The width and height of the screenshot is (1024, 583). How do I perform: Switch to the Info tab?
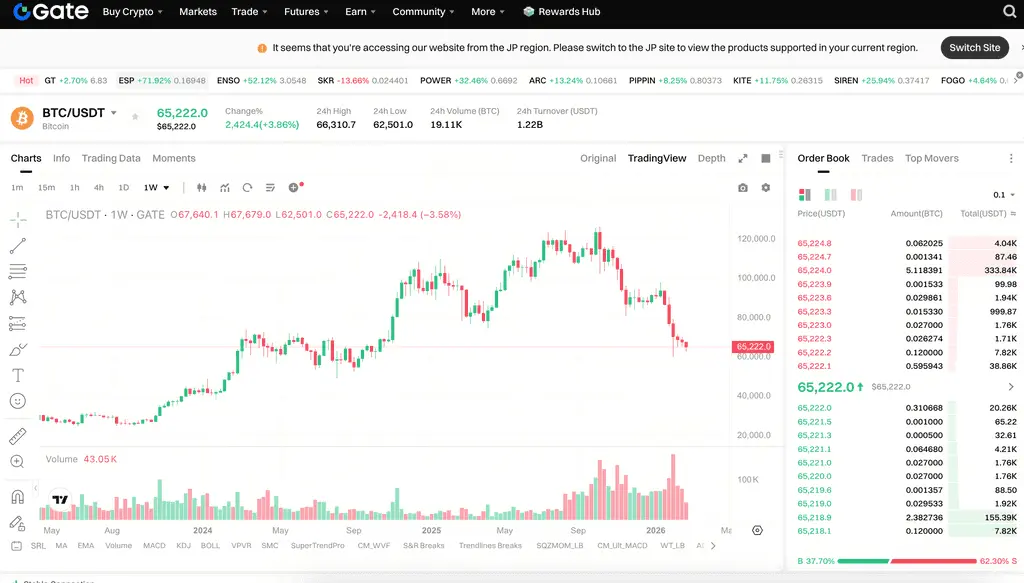click(x=61, y=158)
